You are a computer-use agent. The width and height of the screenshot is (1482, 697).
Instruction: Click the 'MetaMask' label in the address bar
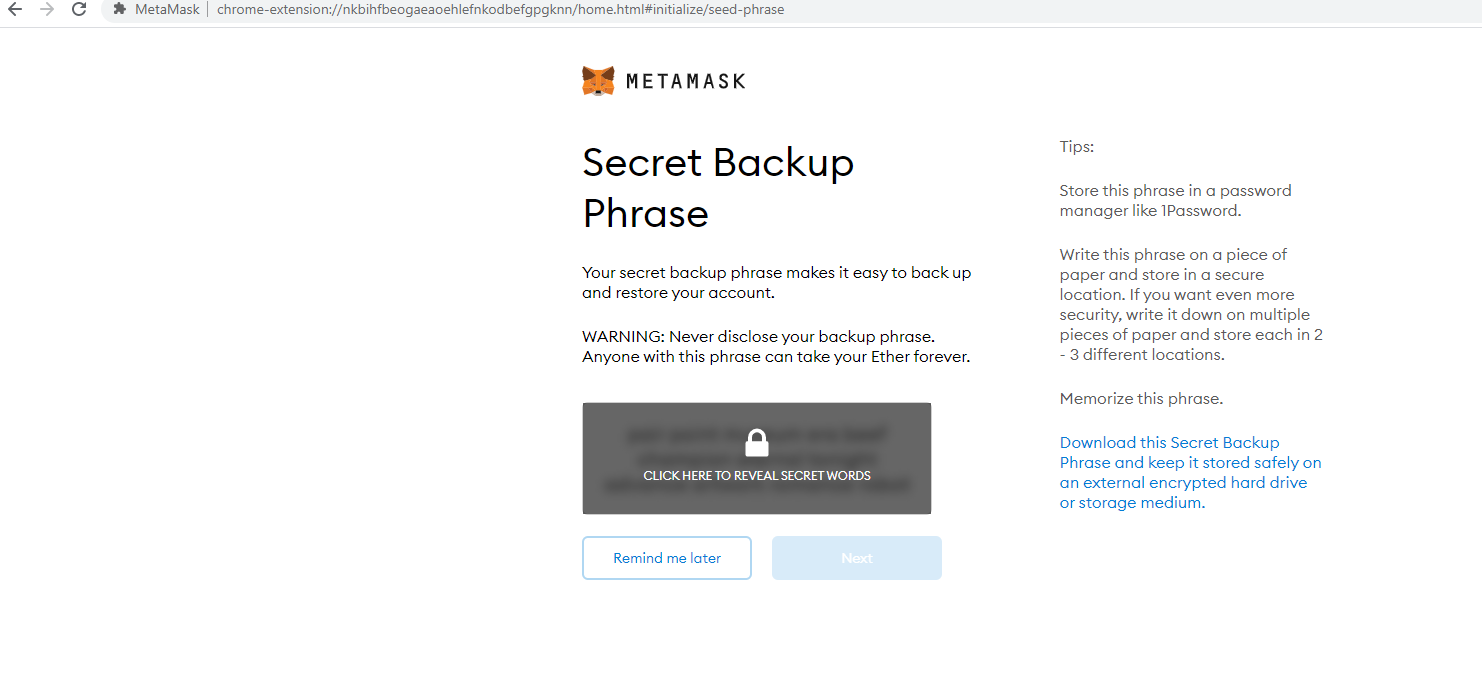pyautogui.click(x=167, y=9)
